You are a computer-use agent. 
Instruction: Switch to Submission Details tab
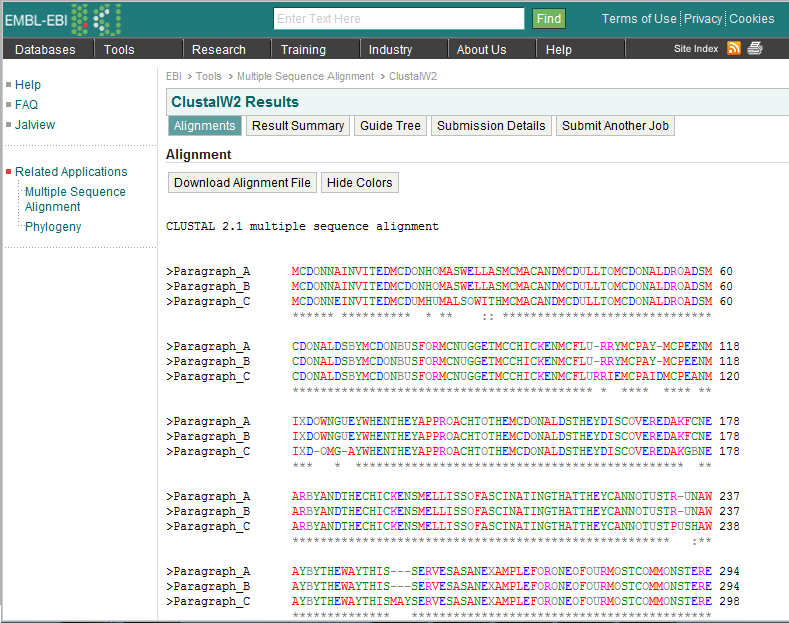coord(491,126)
